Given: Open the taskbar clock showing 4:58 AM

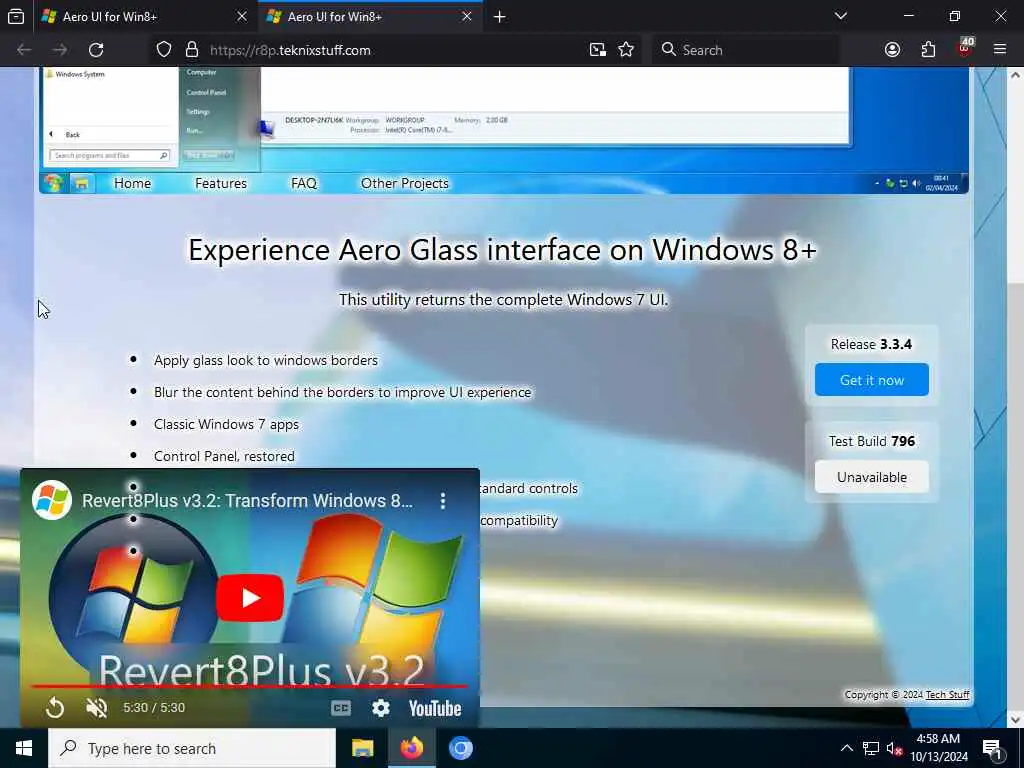Looking at the screenshot, I should click(x=939, y=748).
